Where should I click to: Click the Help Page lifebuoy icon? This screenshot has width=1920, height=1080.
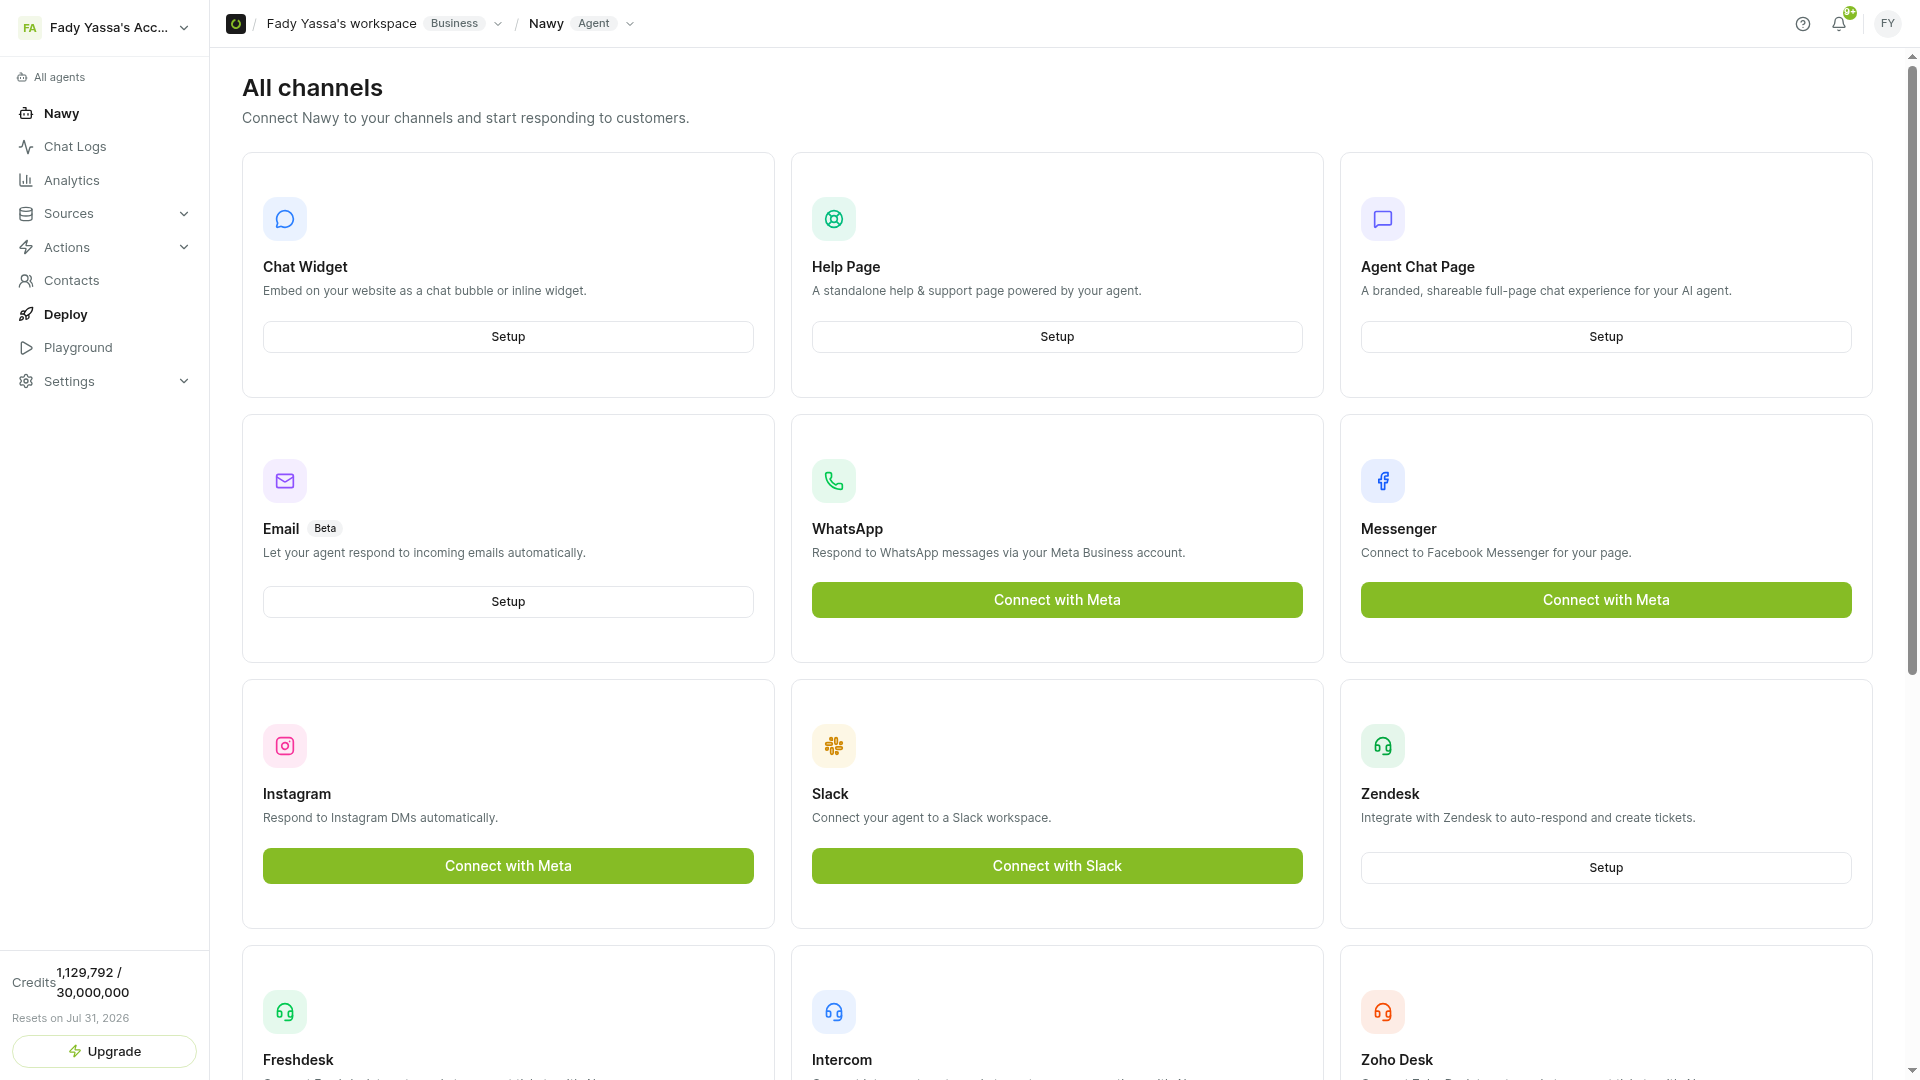(x=834, y=219)
